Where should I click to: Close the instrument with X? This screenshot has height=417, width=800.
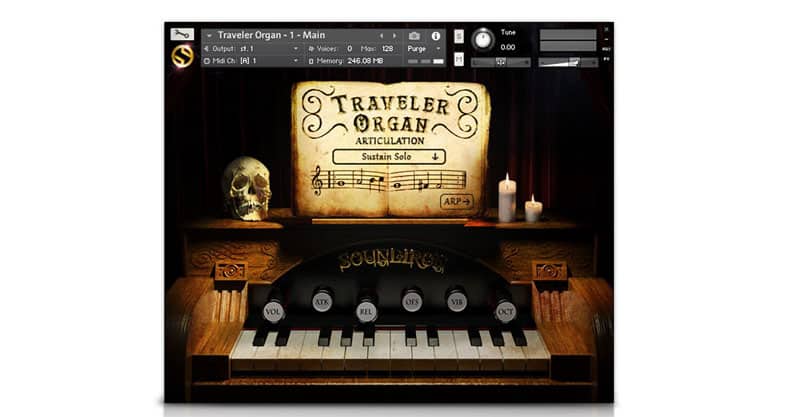coord(606,30)
